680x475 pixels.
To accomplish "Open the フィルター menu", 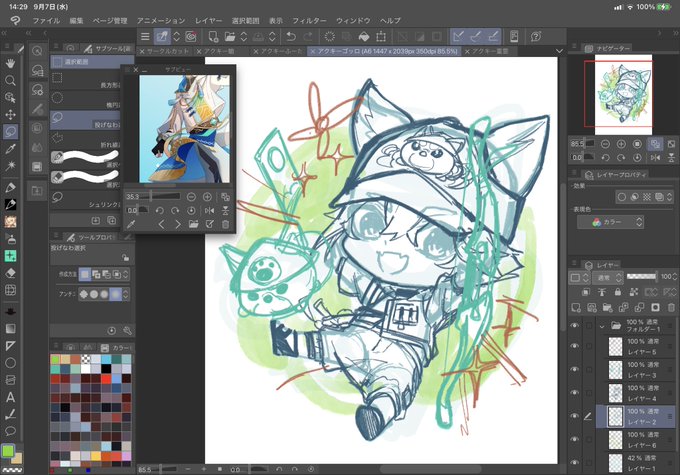I will tap(309, 20).
